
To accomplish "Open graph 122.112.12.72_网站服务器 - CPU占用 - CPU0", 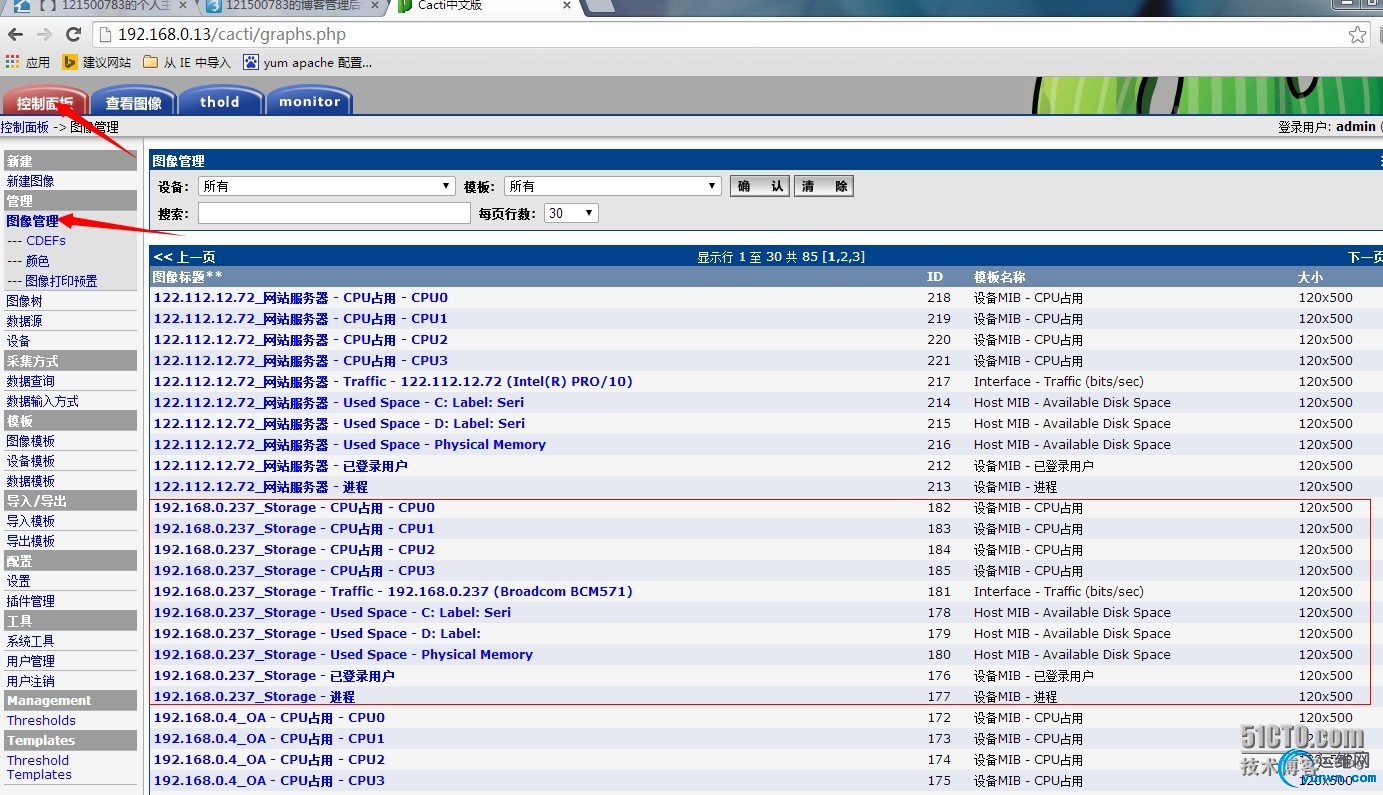I will pos(300,298).
